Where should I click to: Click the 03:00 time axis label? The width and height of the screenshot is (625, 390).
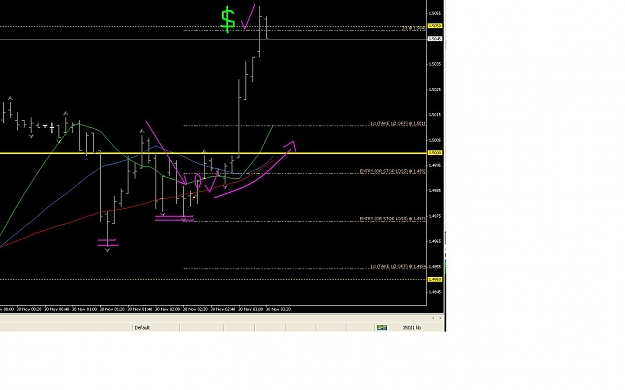[x=251, y=309]
